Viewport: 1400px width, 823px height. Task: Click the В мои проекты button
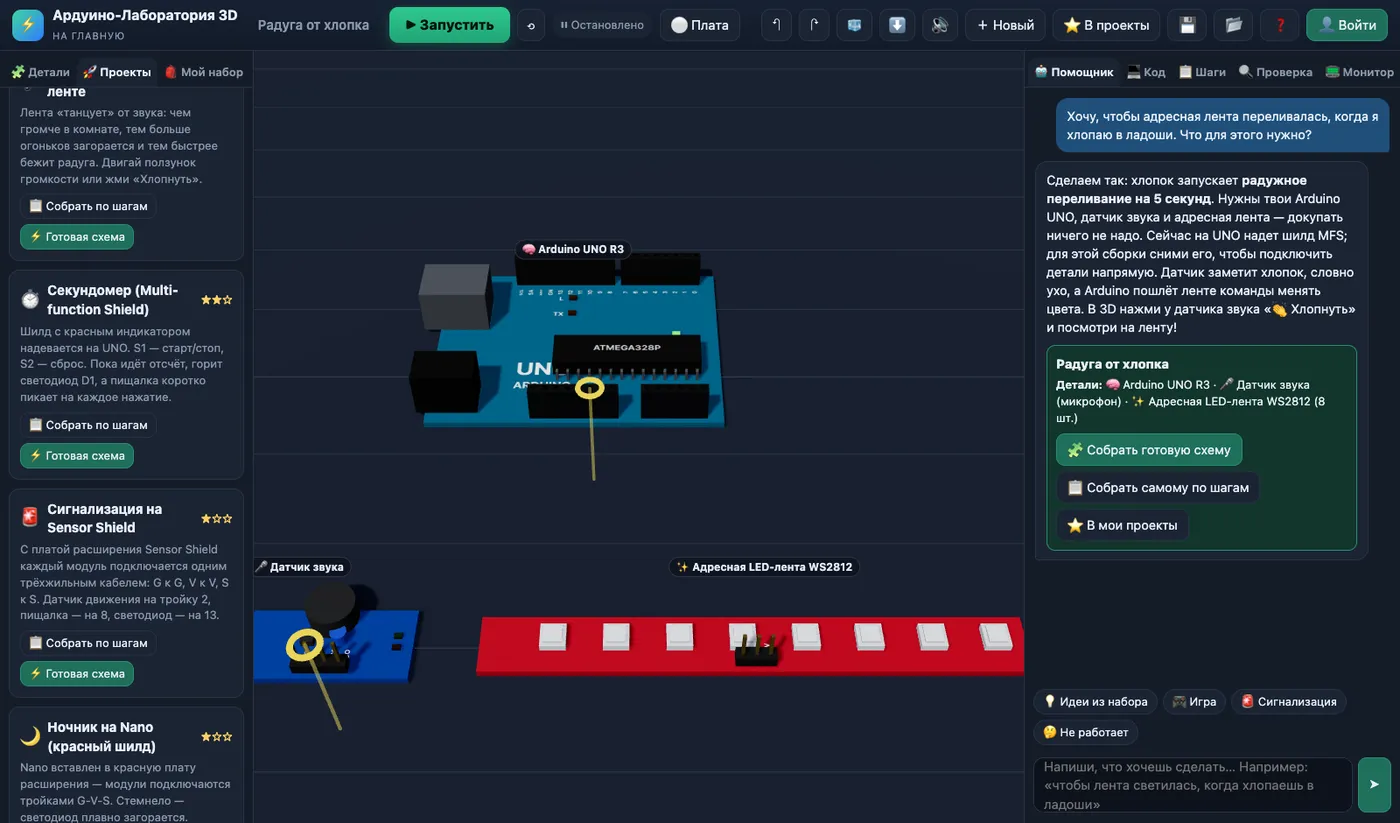pos(1123,525)
